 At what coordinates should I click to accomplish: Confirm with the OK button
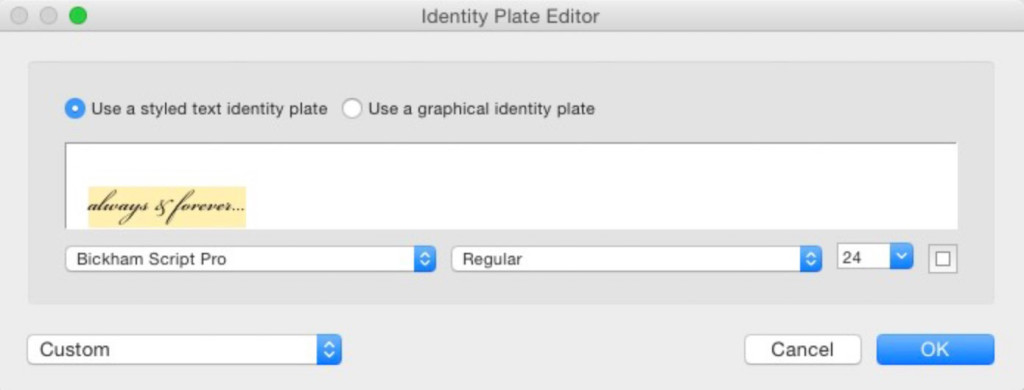(935, 349)
